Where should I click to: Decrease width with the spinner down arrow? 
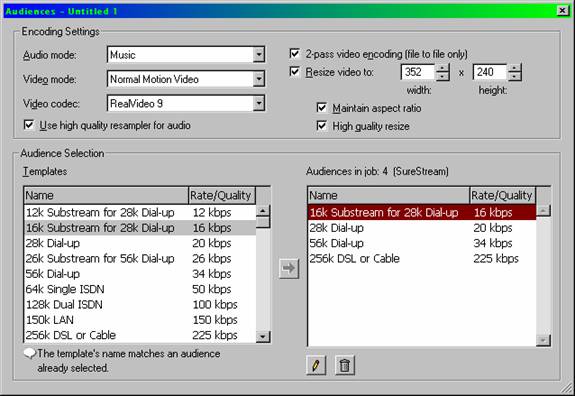pos(443,76)
